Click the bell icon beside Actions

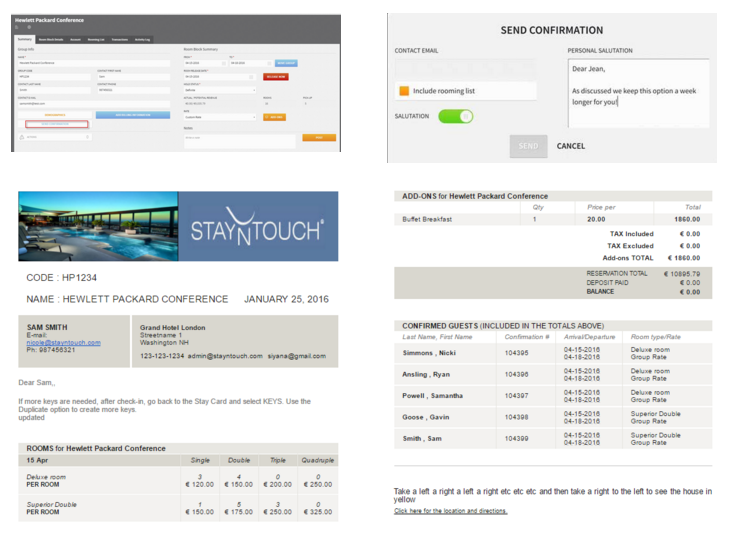[22, 137]
